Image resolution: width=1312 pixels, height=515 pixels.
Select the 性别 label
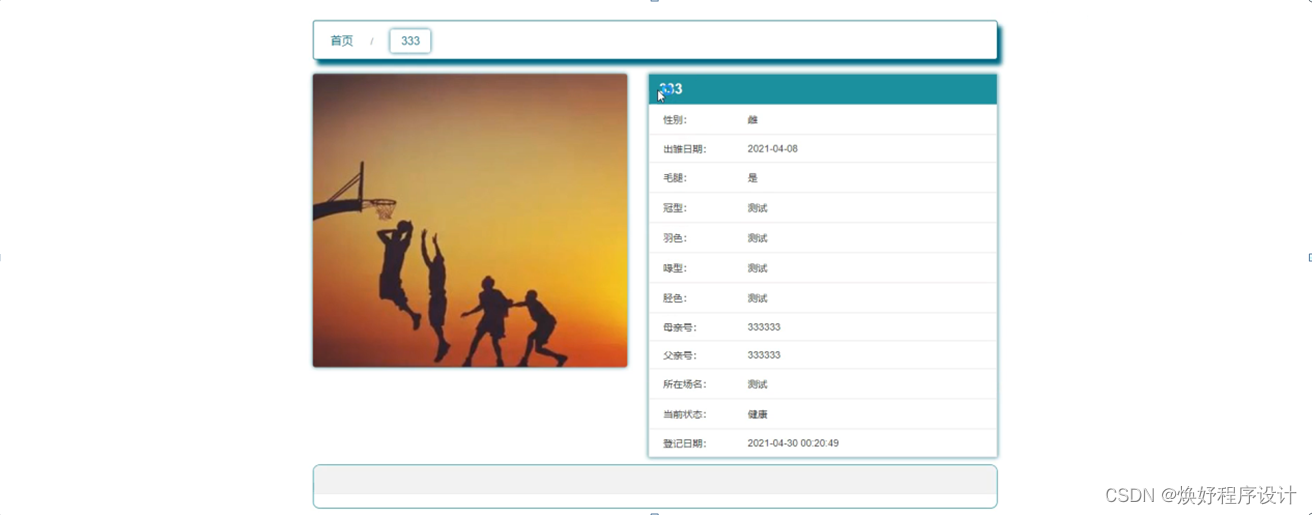coord(675,120)
